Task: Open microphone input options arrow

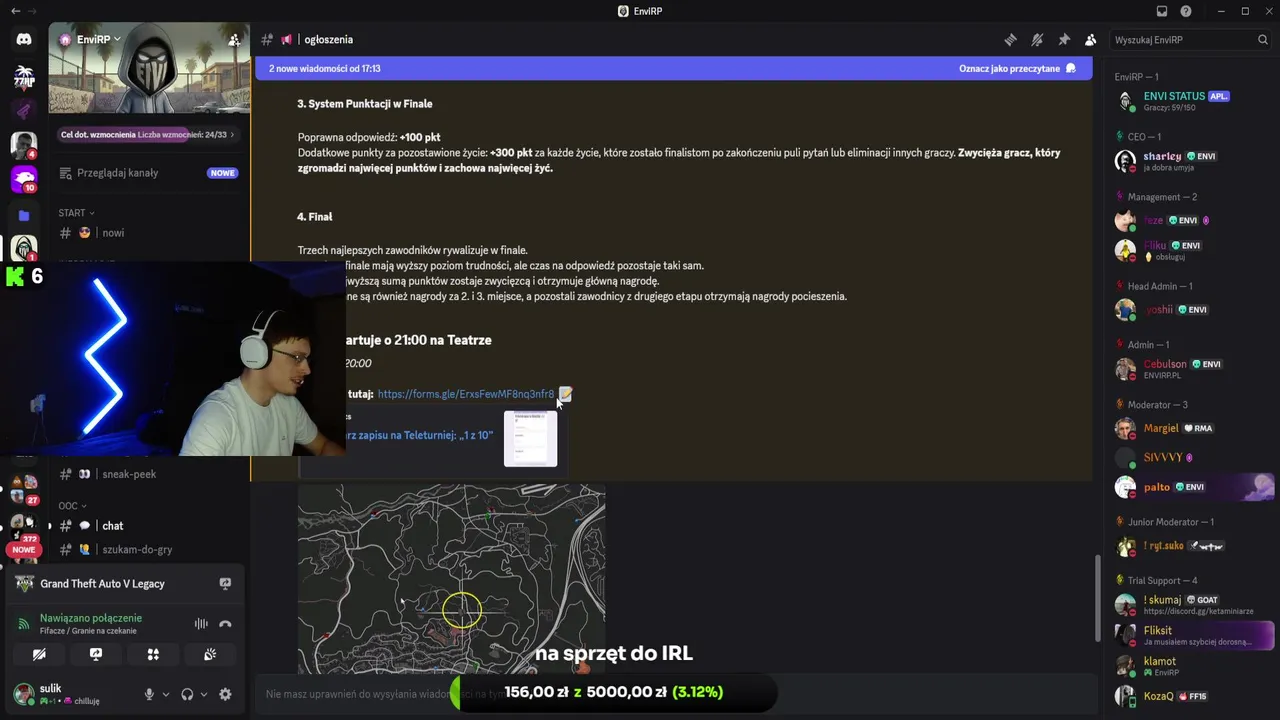Action: click(166, 694)
